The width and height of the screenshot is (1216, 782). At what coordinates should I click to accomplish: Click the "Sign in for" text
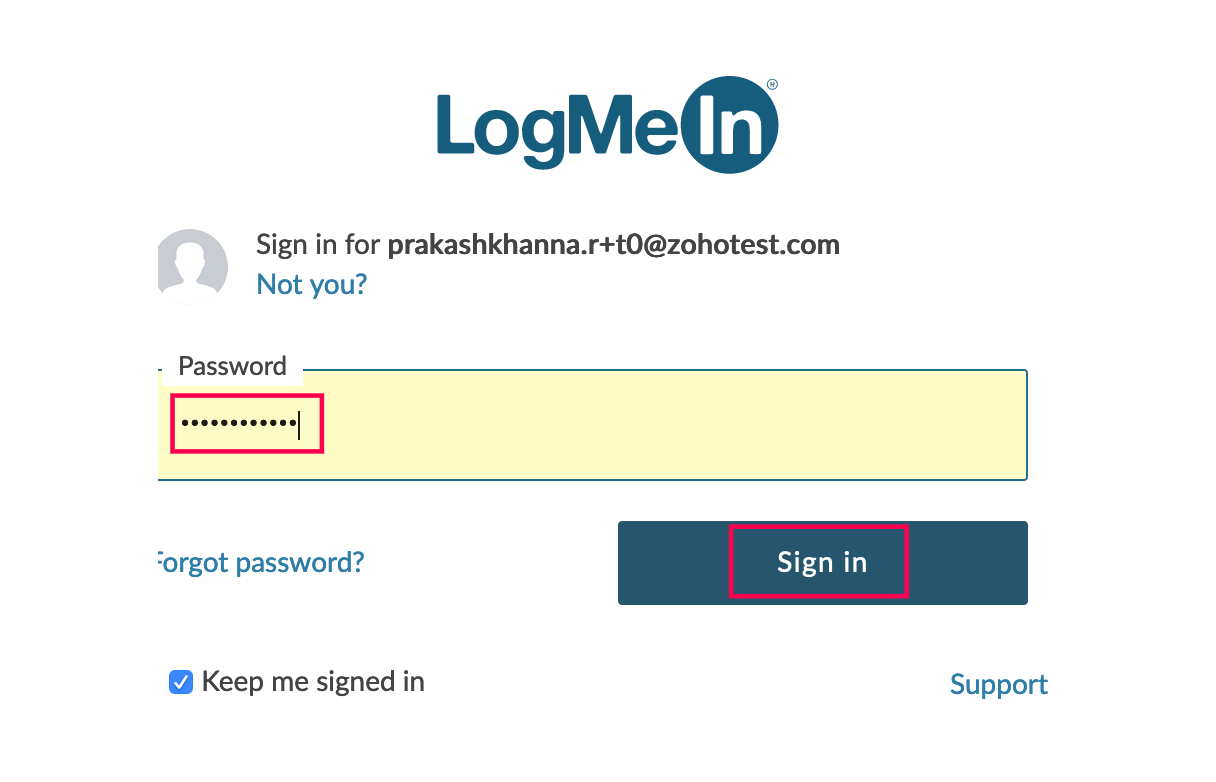320,244
